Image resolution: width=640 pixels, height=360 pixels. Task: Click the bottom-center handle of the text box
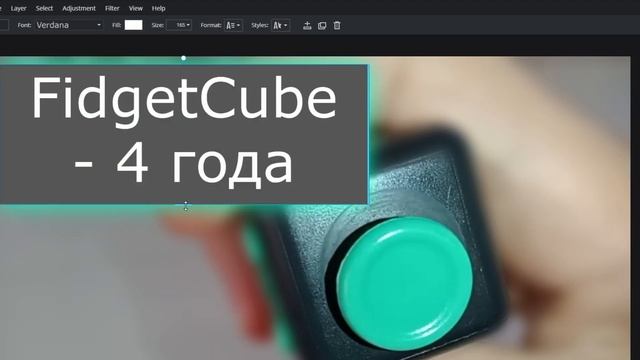coord(186,206)
